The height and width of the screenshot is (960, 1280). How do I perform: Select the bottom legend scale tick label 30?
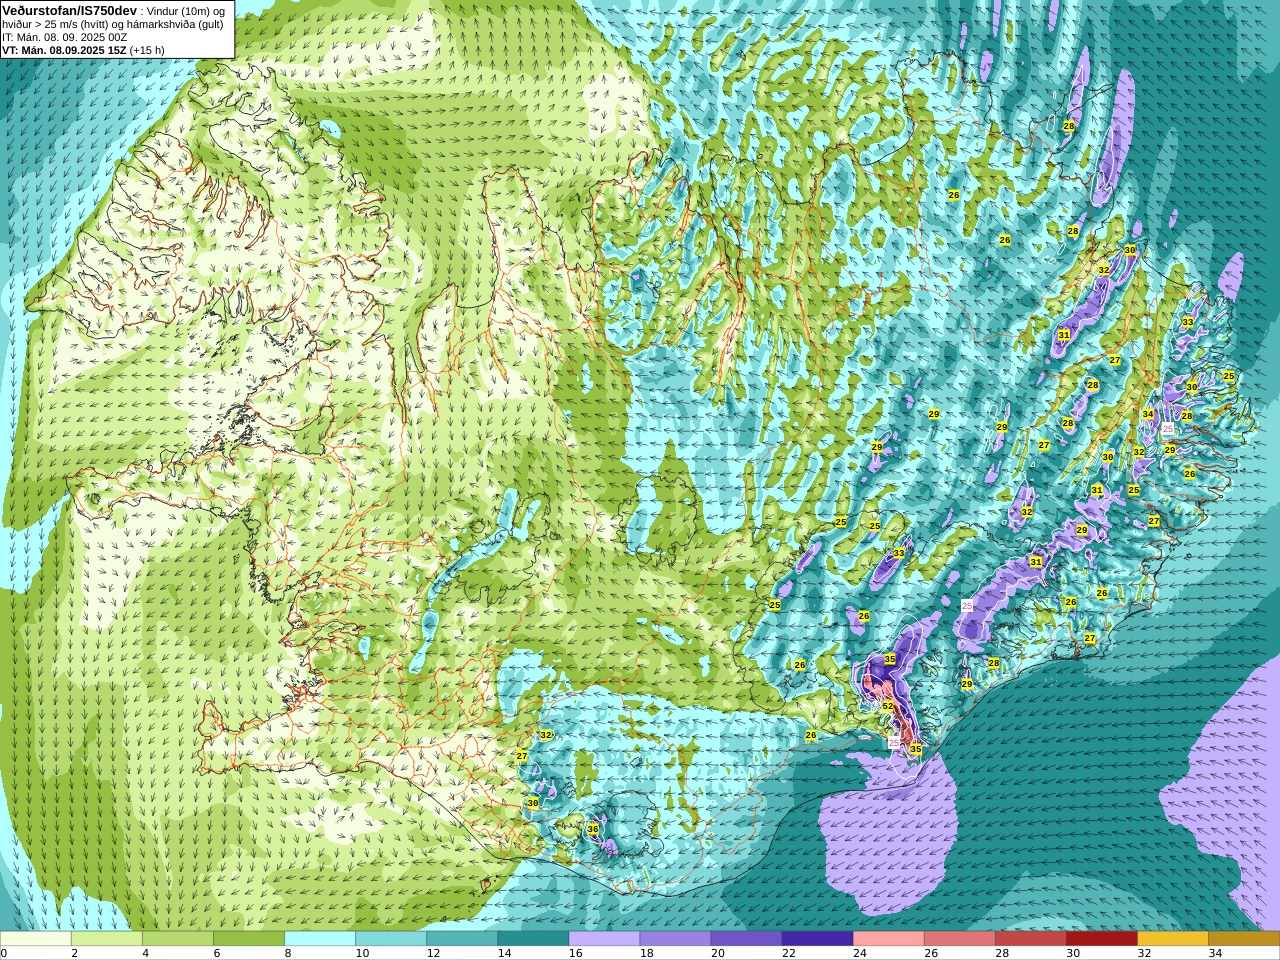click(x=1072, y=953)
